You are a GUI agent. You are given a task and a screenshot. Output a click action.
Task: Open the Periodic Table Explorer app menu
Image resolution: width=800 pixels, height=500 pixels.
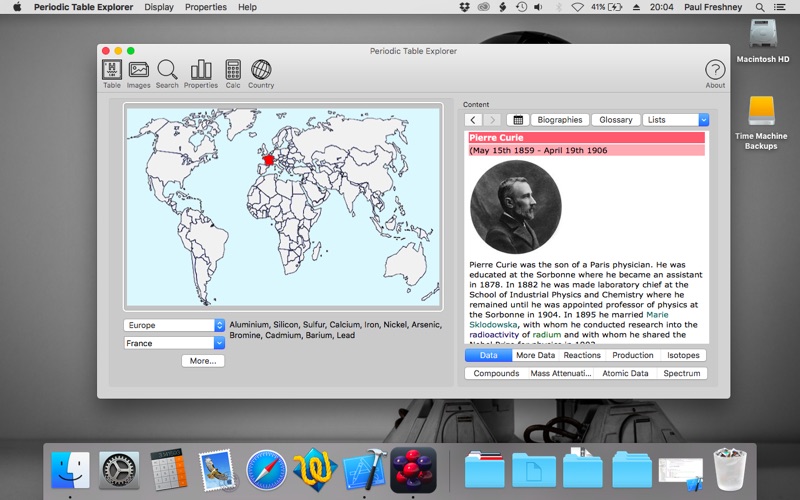[84, 7]
